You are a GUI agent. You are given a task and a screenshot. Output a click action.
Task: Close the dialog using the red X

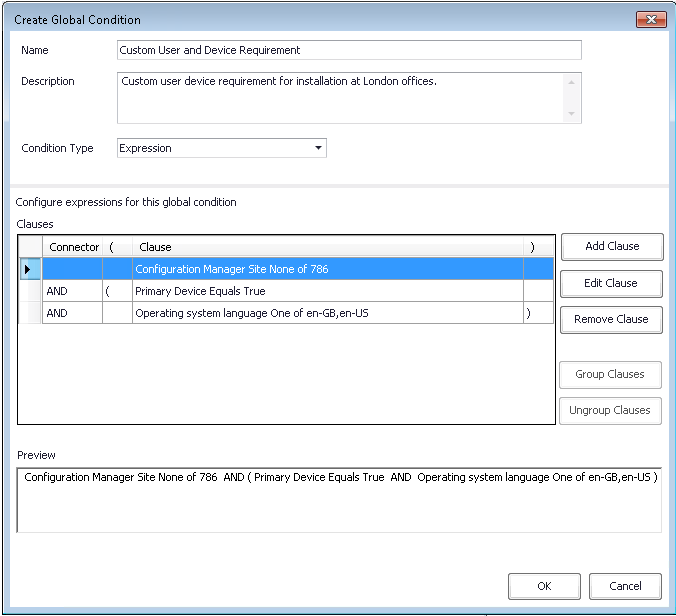pos(650,19)
